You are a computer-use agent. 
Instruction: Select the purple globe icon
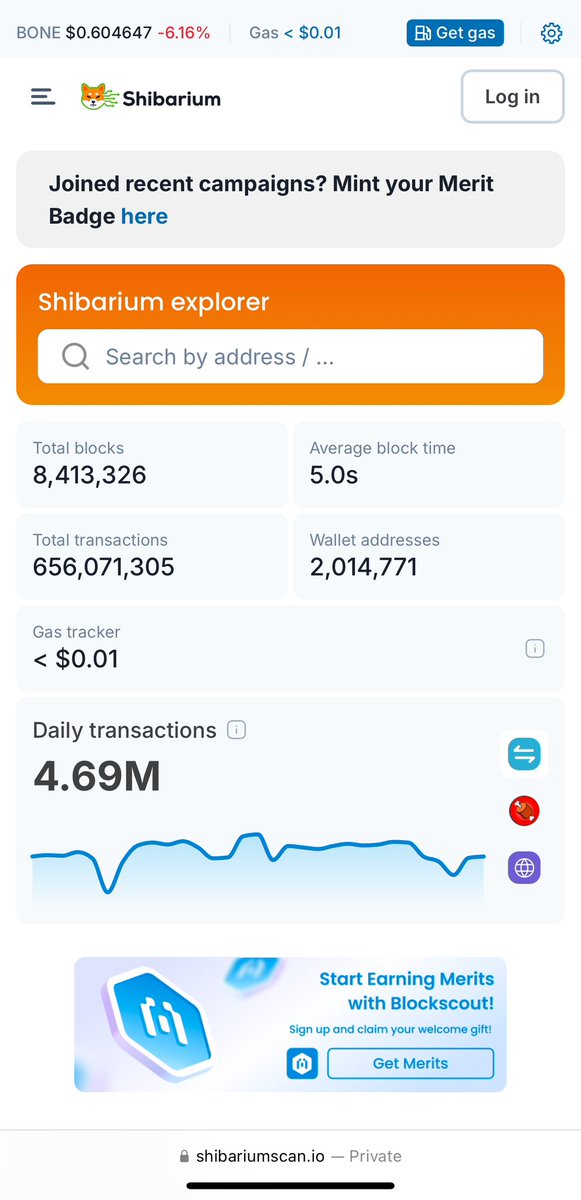tap(524, 868)
